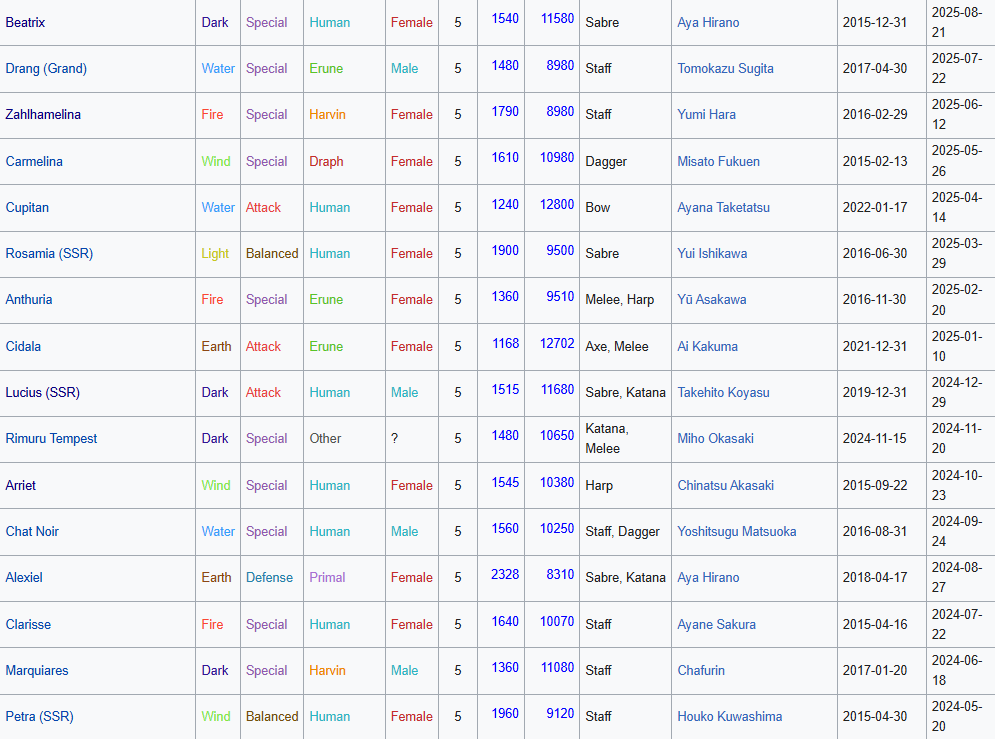This screenshot has width=995, height=739.
Task: Open the Arriet character link
Action: click(x=21, y=485)
